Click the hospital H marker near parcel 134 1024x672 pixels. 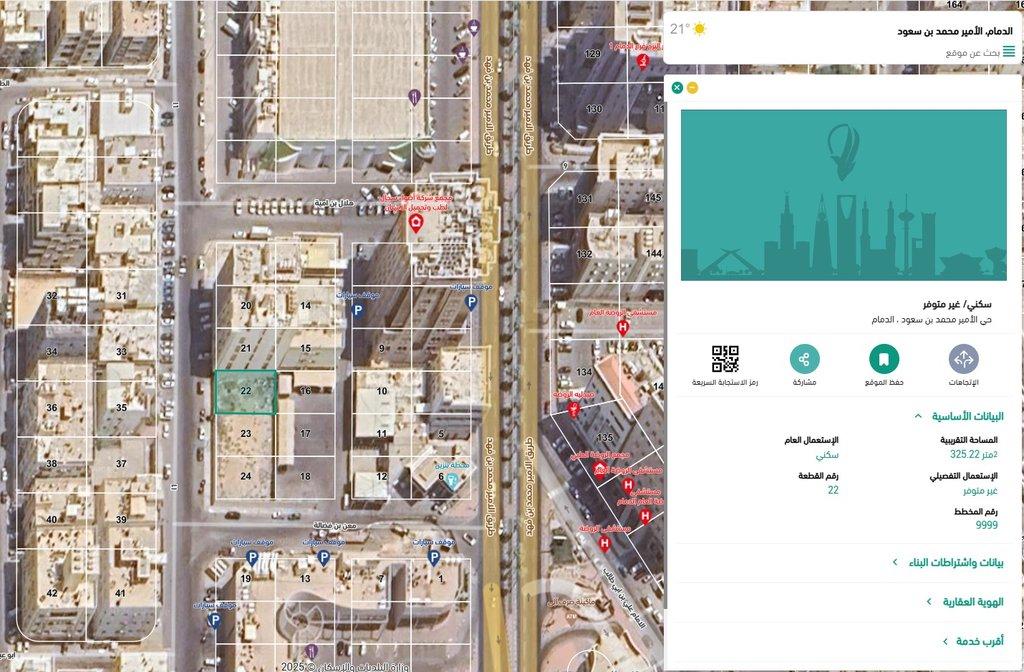tap(623, 327)
